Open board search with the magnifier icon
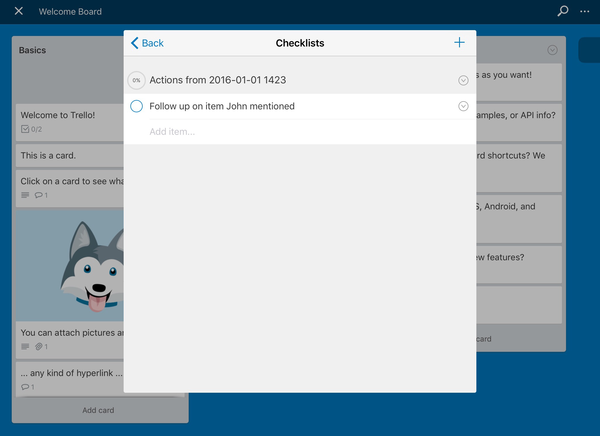The image size is (600, 436). point(562,11)
